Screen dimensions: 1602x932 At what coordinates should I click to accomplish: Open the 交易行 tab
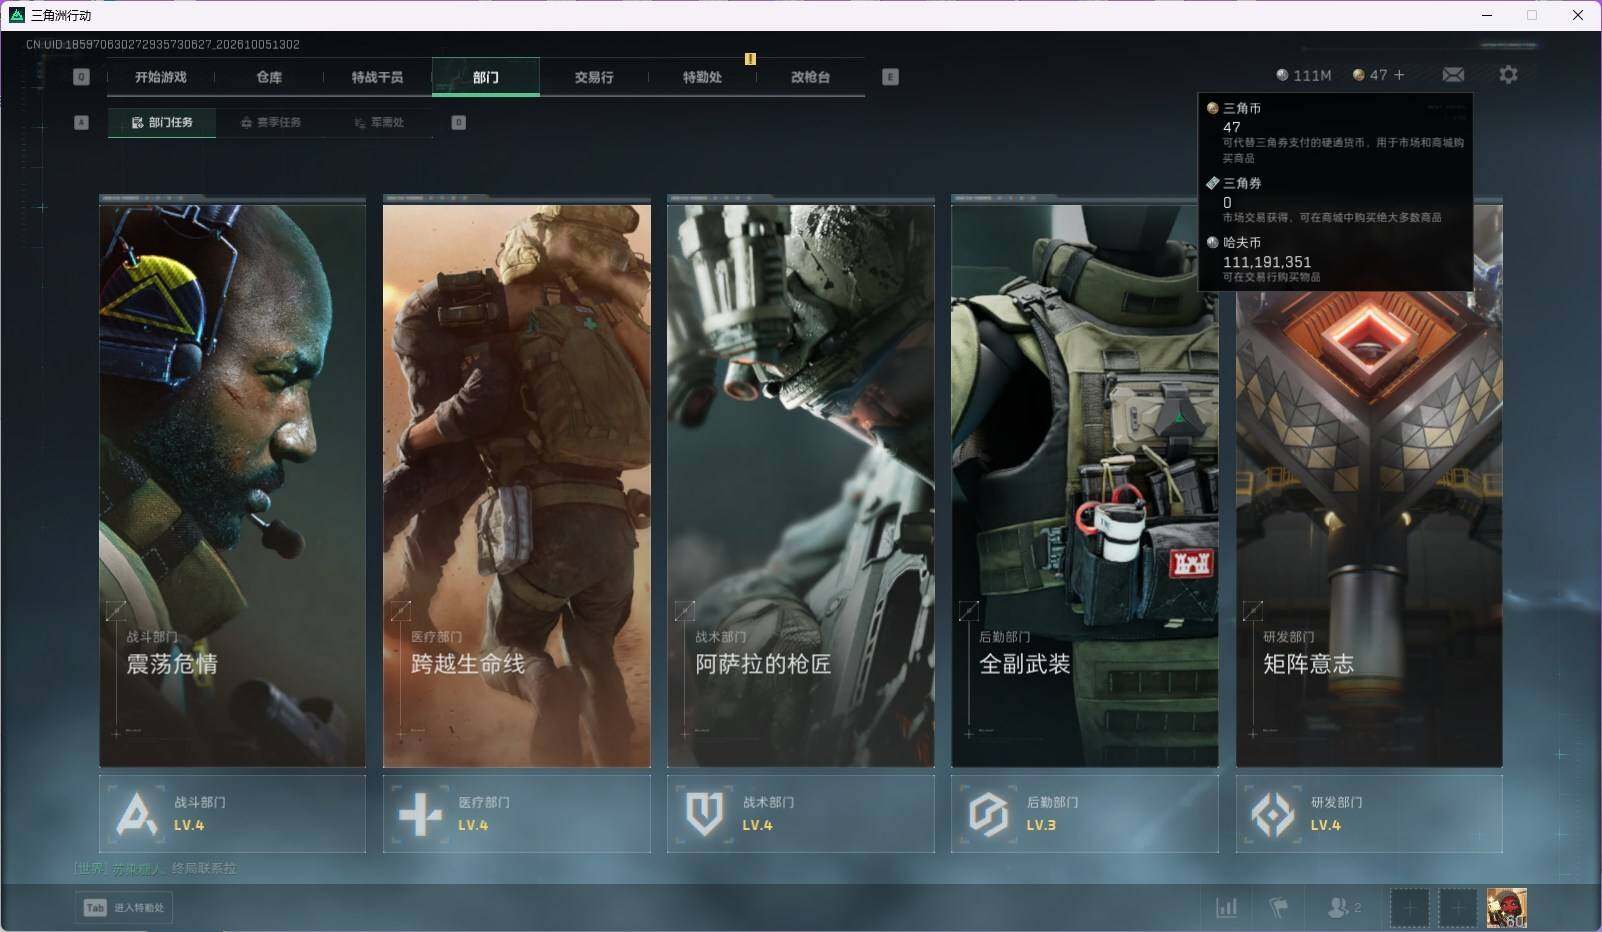[x=594, y=77]
